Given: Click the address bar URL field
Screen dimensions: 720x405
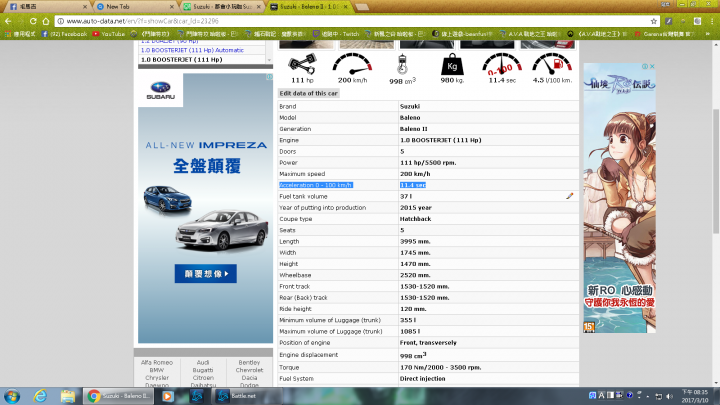Looking at the screenshot, I should [354, 21].
